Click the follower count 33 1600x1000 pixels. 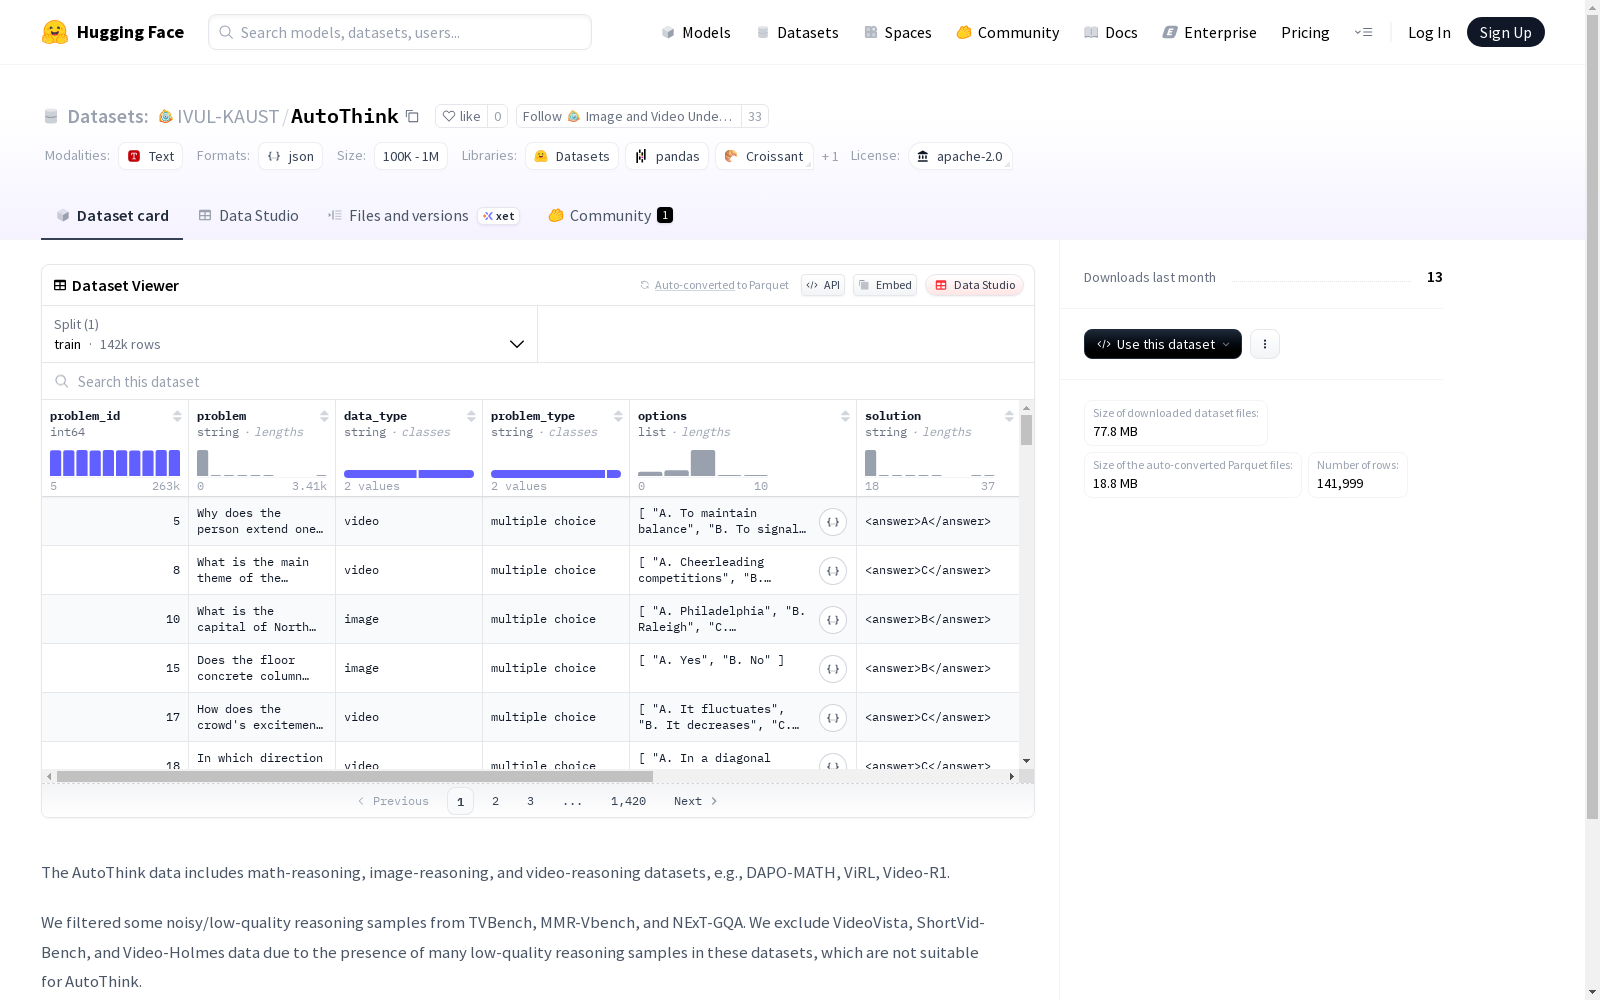[x=755, y=116]
